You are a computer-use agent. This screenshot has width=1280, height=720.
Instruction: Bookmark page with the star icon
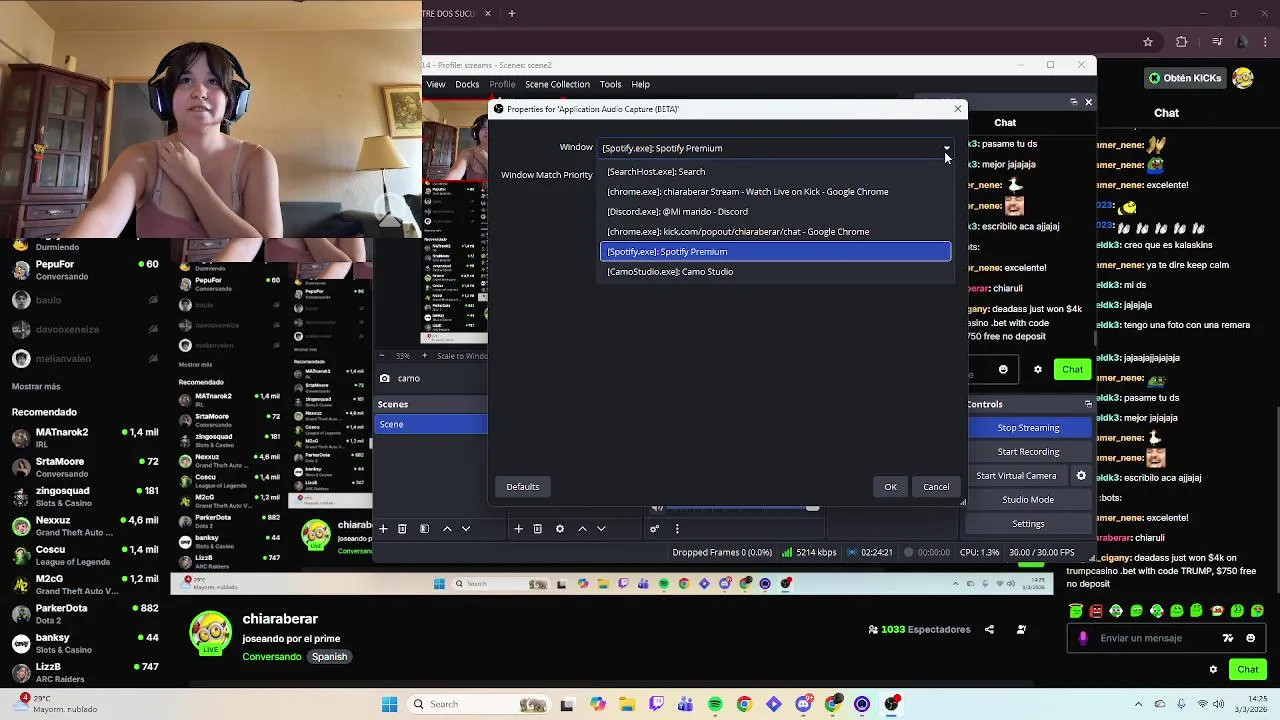coord(1148,42)
